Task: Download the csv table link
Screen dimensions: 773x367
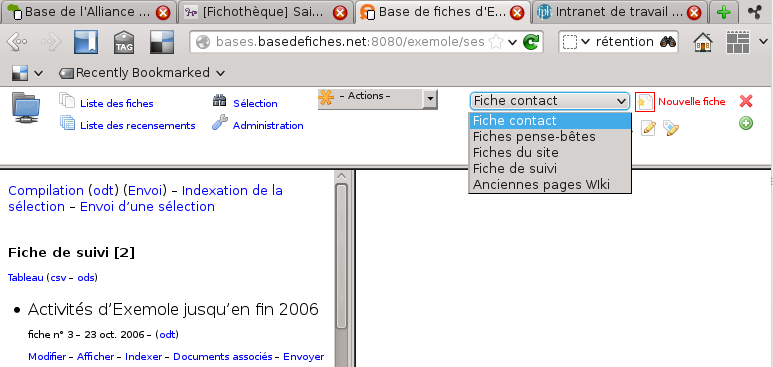Action: pos(59,278)
